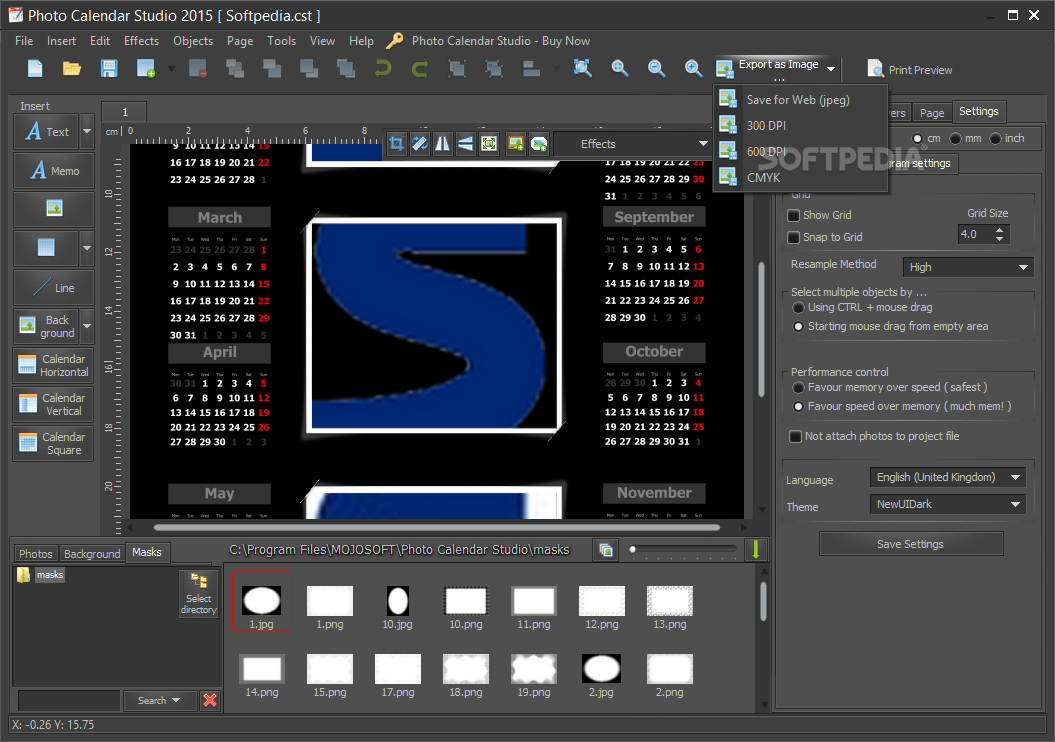Zoom to fit the page

583,69
